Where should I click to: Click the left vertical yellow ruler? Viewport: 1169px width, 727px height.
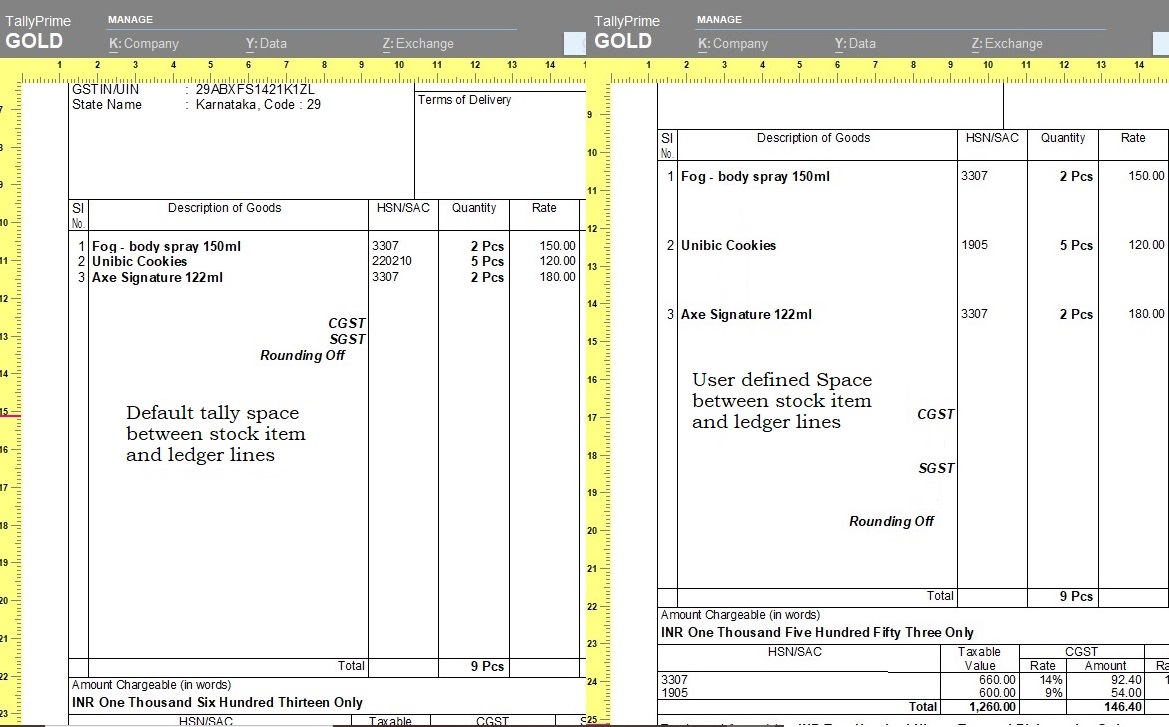pyautogui.click(x=10, y=400)
